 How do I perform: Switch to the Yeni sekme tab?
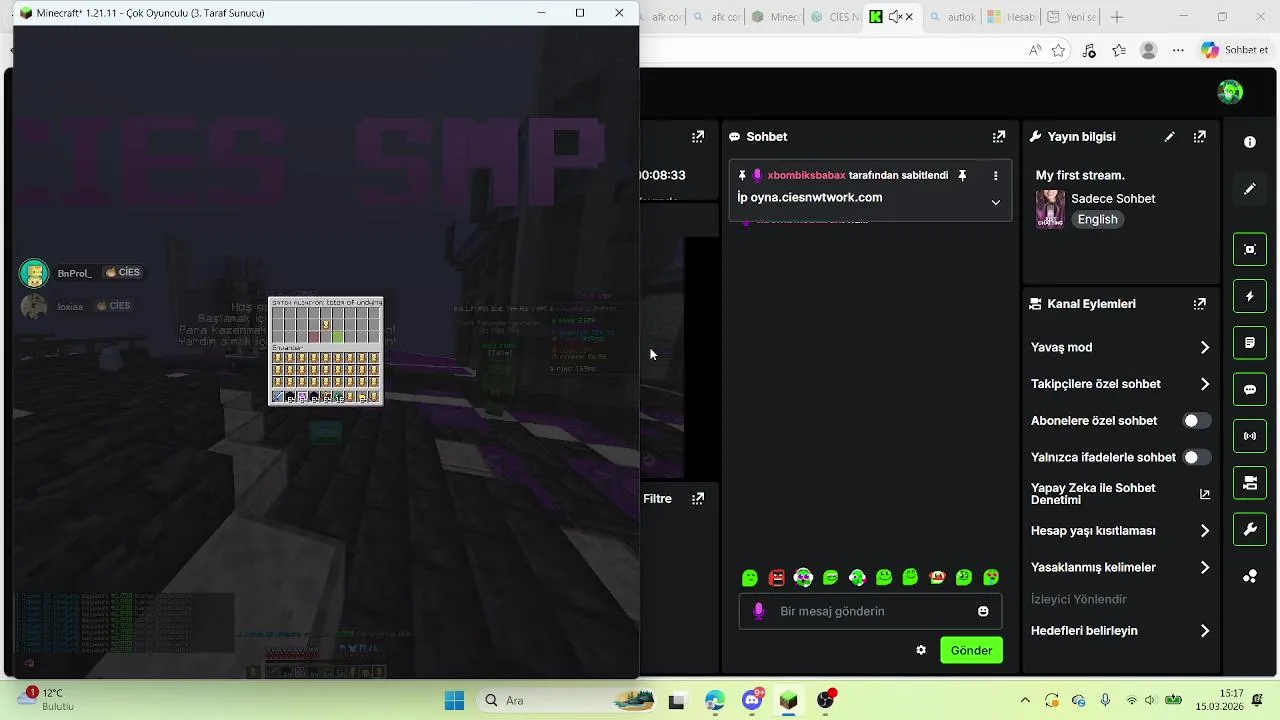(1069, 17)
